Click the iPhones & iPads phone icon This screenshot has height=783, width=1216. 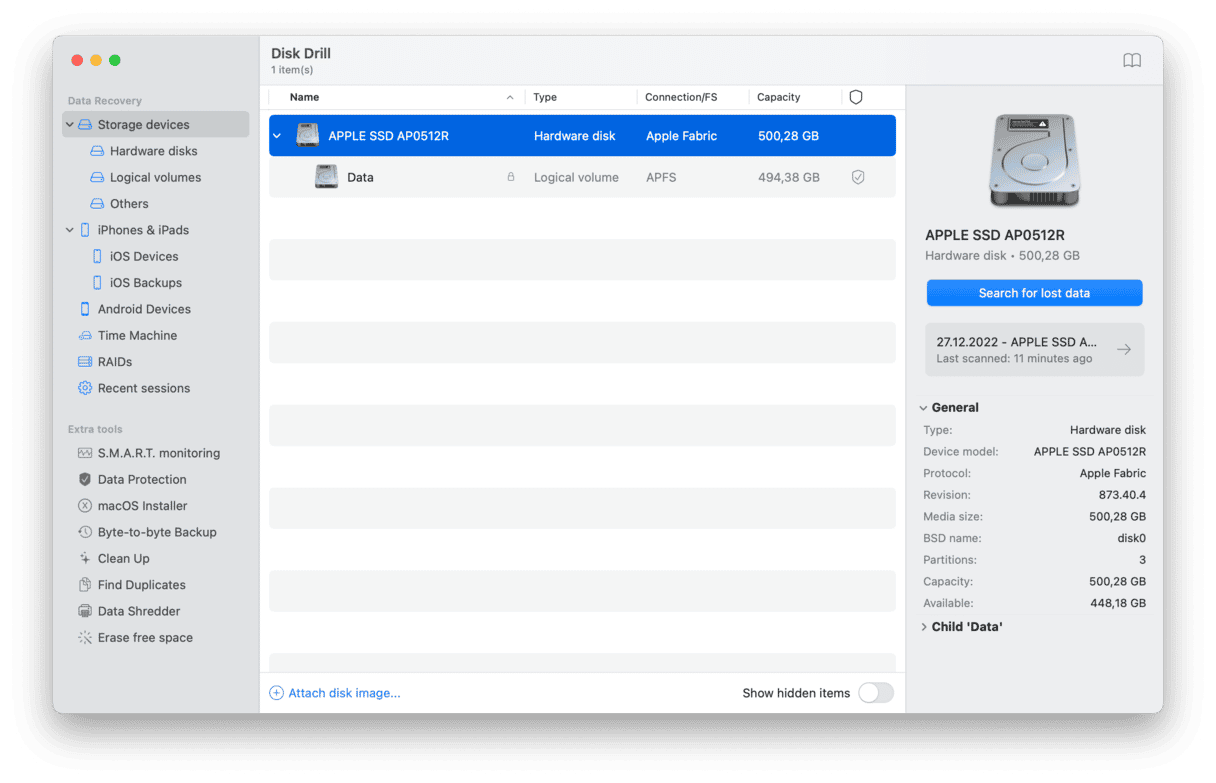(85, 230)
